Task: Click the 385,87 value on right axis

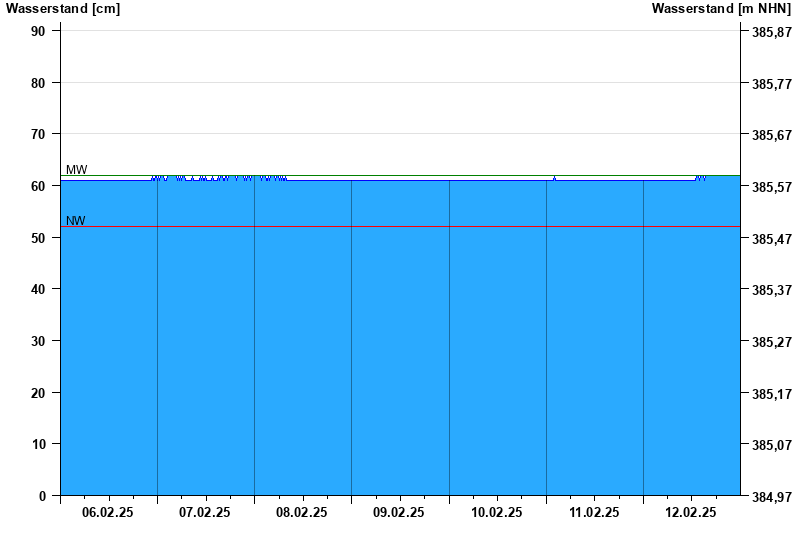Action: click(x=771, y=32)
